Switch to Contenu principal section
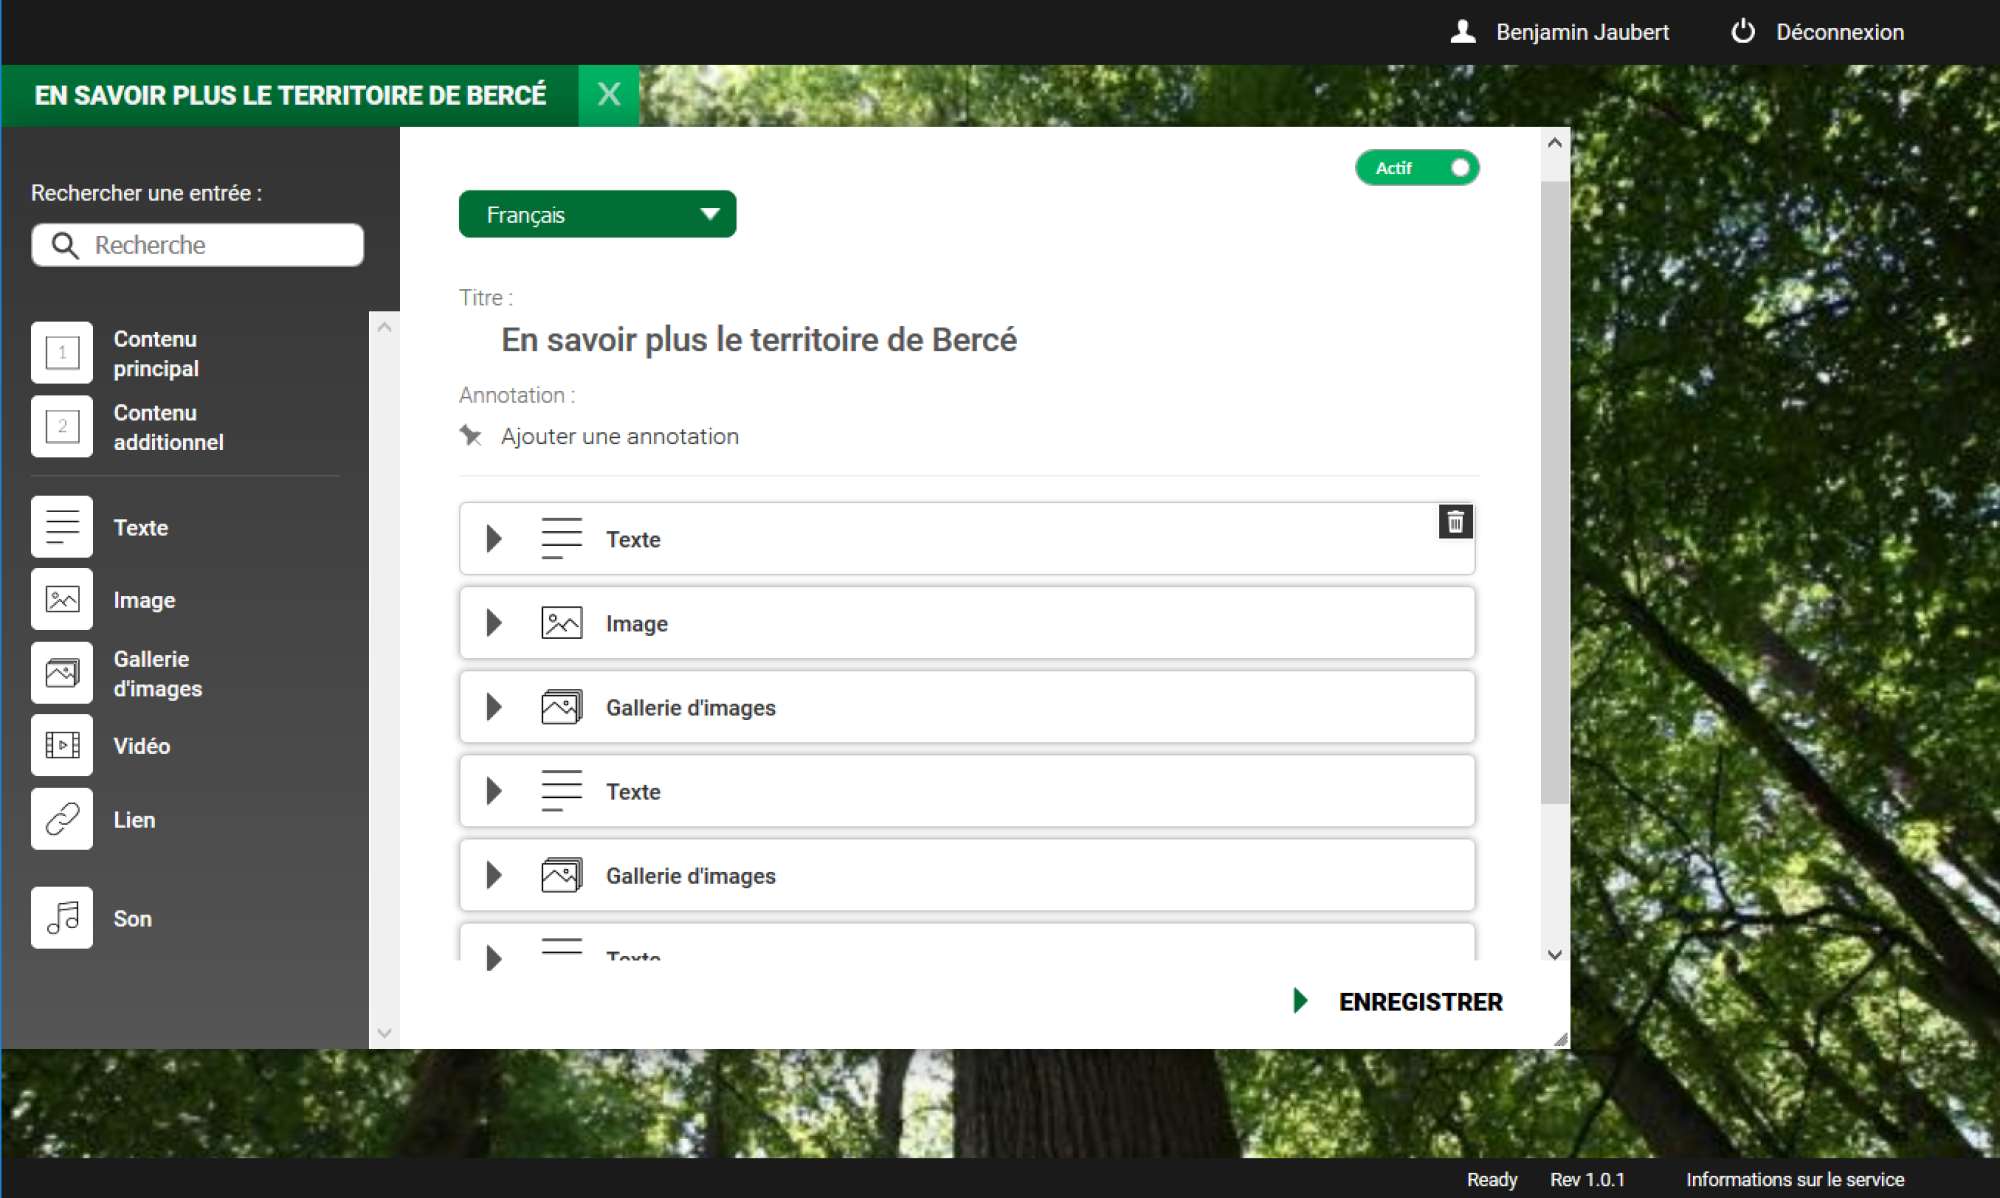 [x=62, y=353]
